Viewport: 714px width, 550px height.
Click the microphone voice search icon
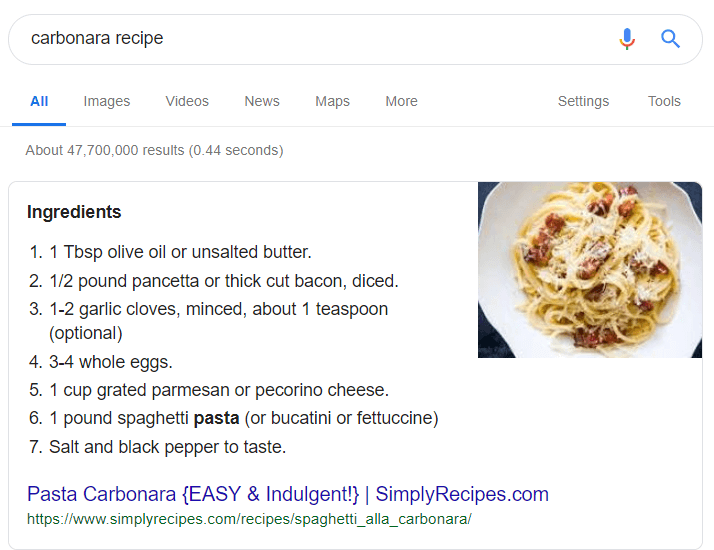(x=627, y=39)
